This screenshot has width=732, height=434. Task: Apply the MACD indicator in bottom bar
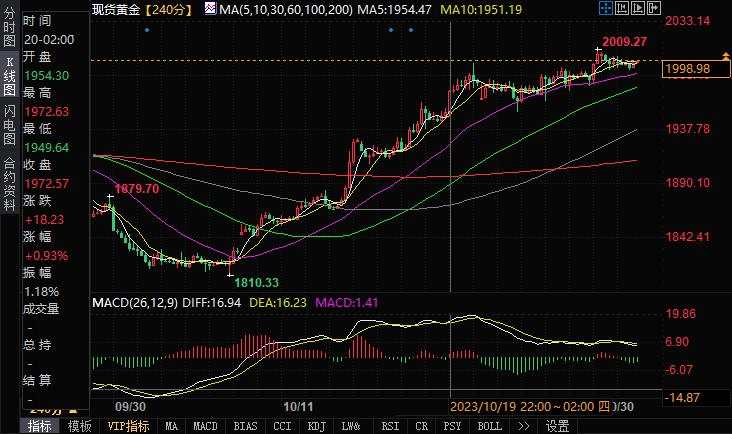205,426
